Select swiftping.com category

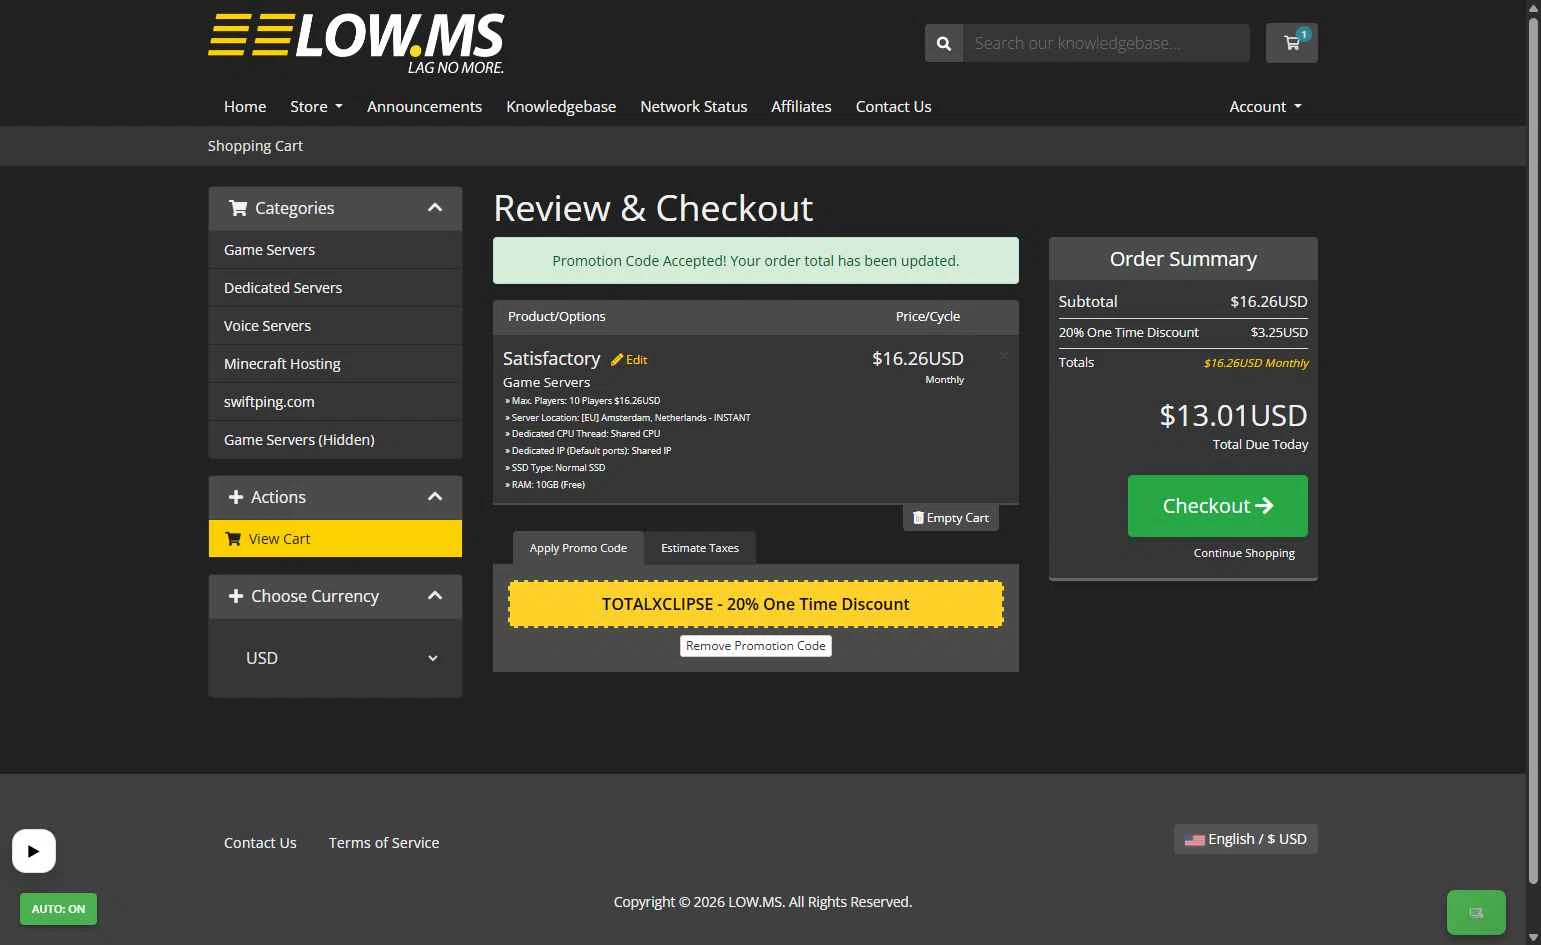tap(335, 402)
